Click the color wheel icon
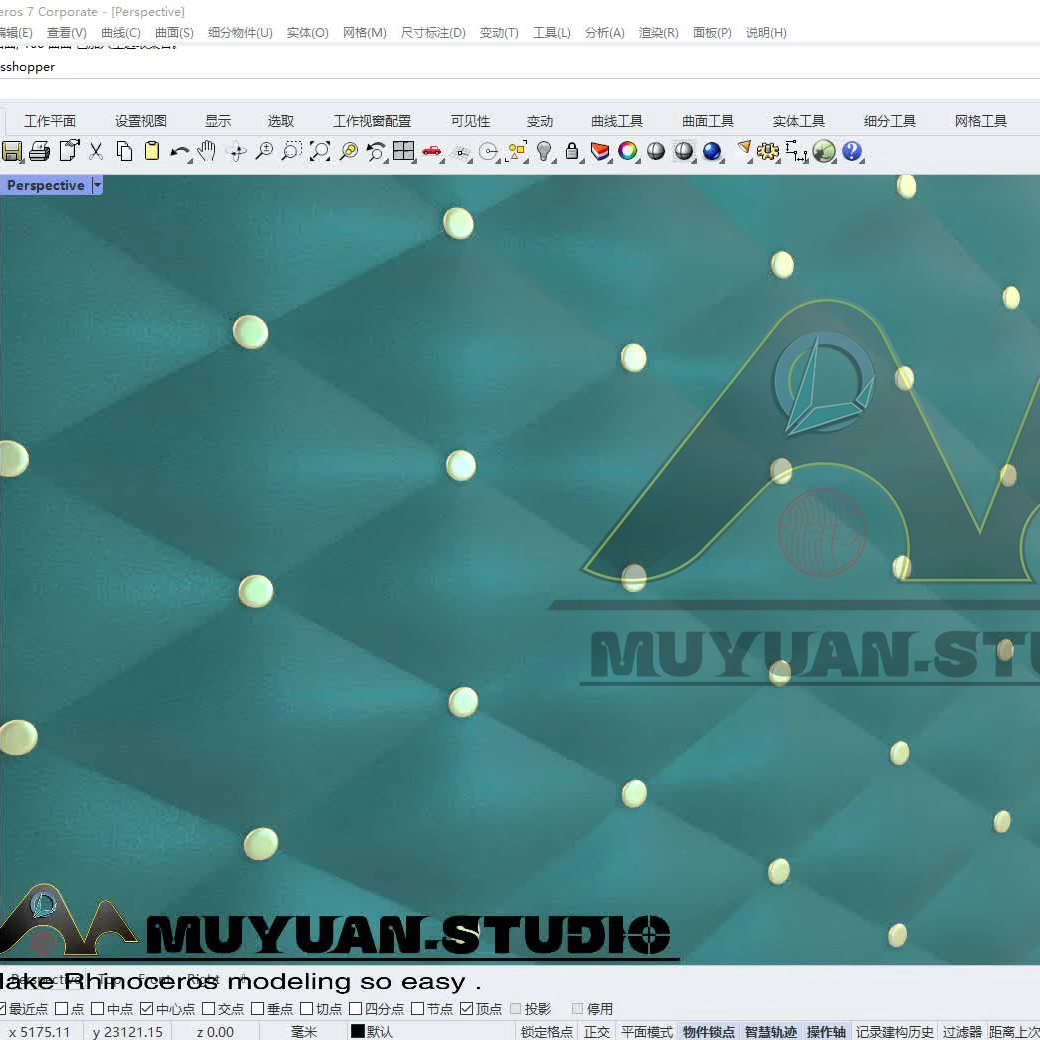This screenshot has width=1040, height=1040. (627, 151)
